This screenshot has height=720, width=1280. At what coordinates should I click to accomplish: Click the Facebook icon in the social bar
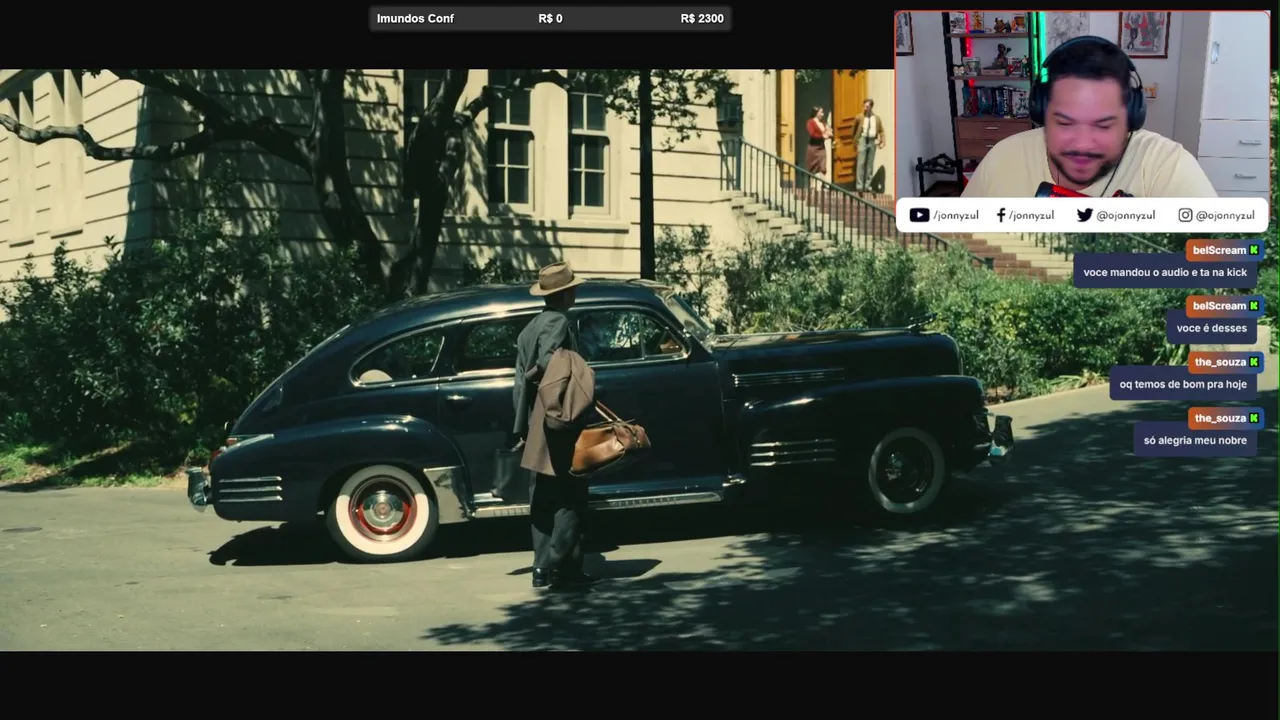(1001, 215)
